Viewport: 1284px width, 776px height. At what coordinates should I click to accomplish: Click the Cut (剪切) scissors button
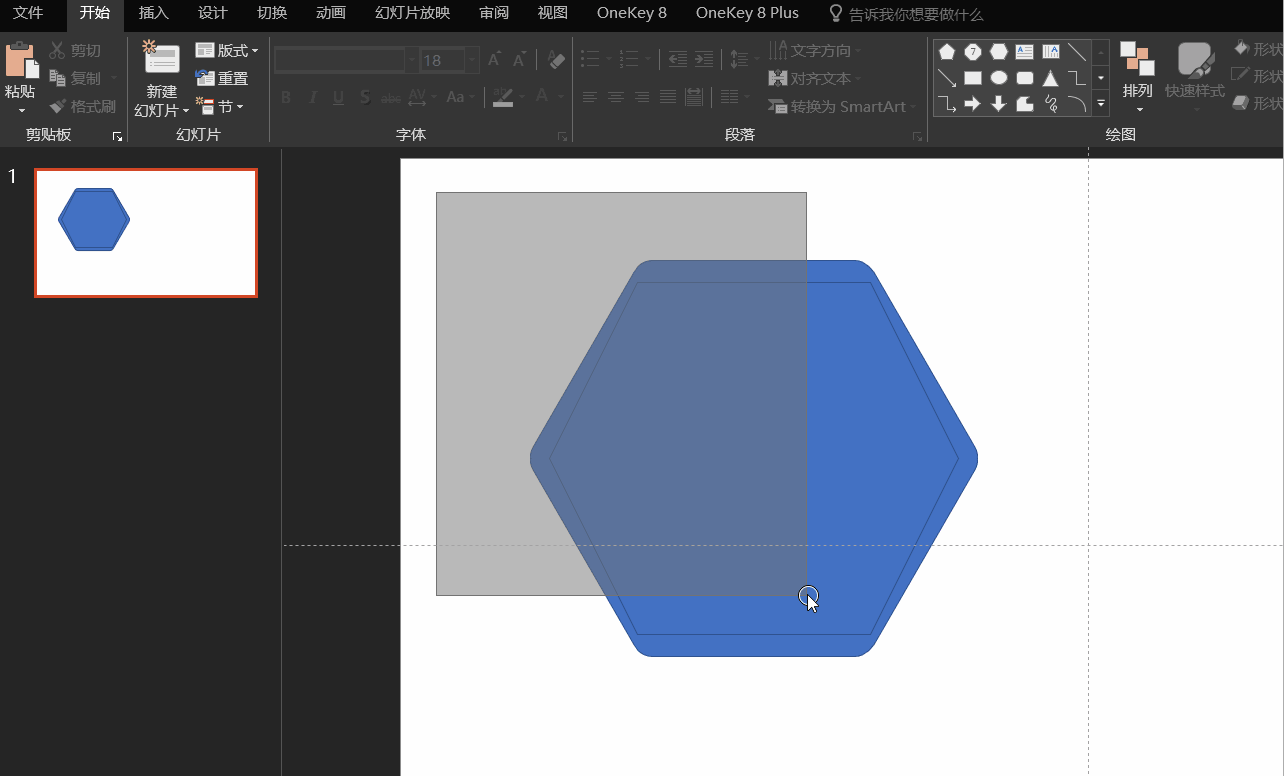click(75, 50)
